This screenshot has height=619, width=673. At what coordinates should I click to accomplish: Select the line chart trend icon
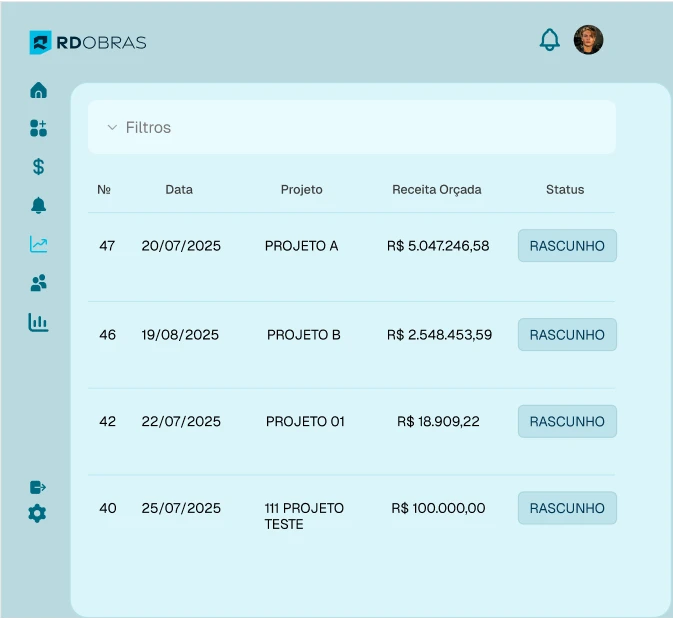coord(38,244)
